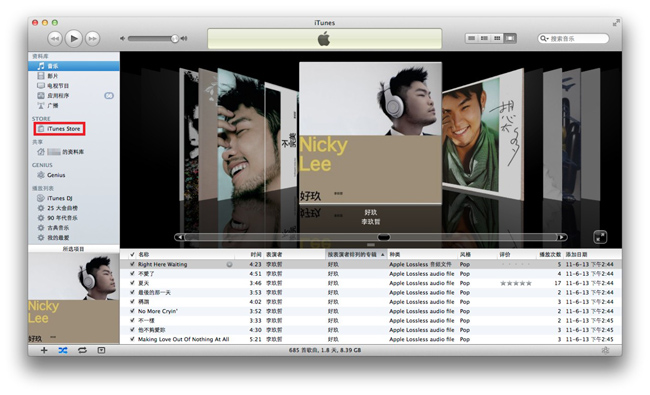Select the Cover Flow view button
Screen dimensions: 650x395
pos(510,39)
